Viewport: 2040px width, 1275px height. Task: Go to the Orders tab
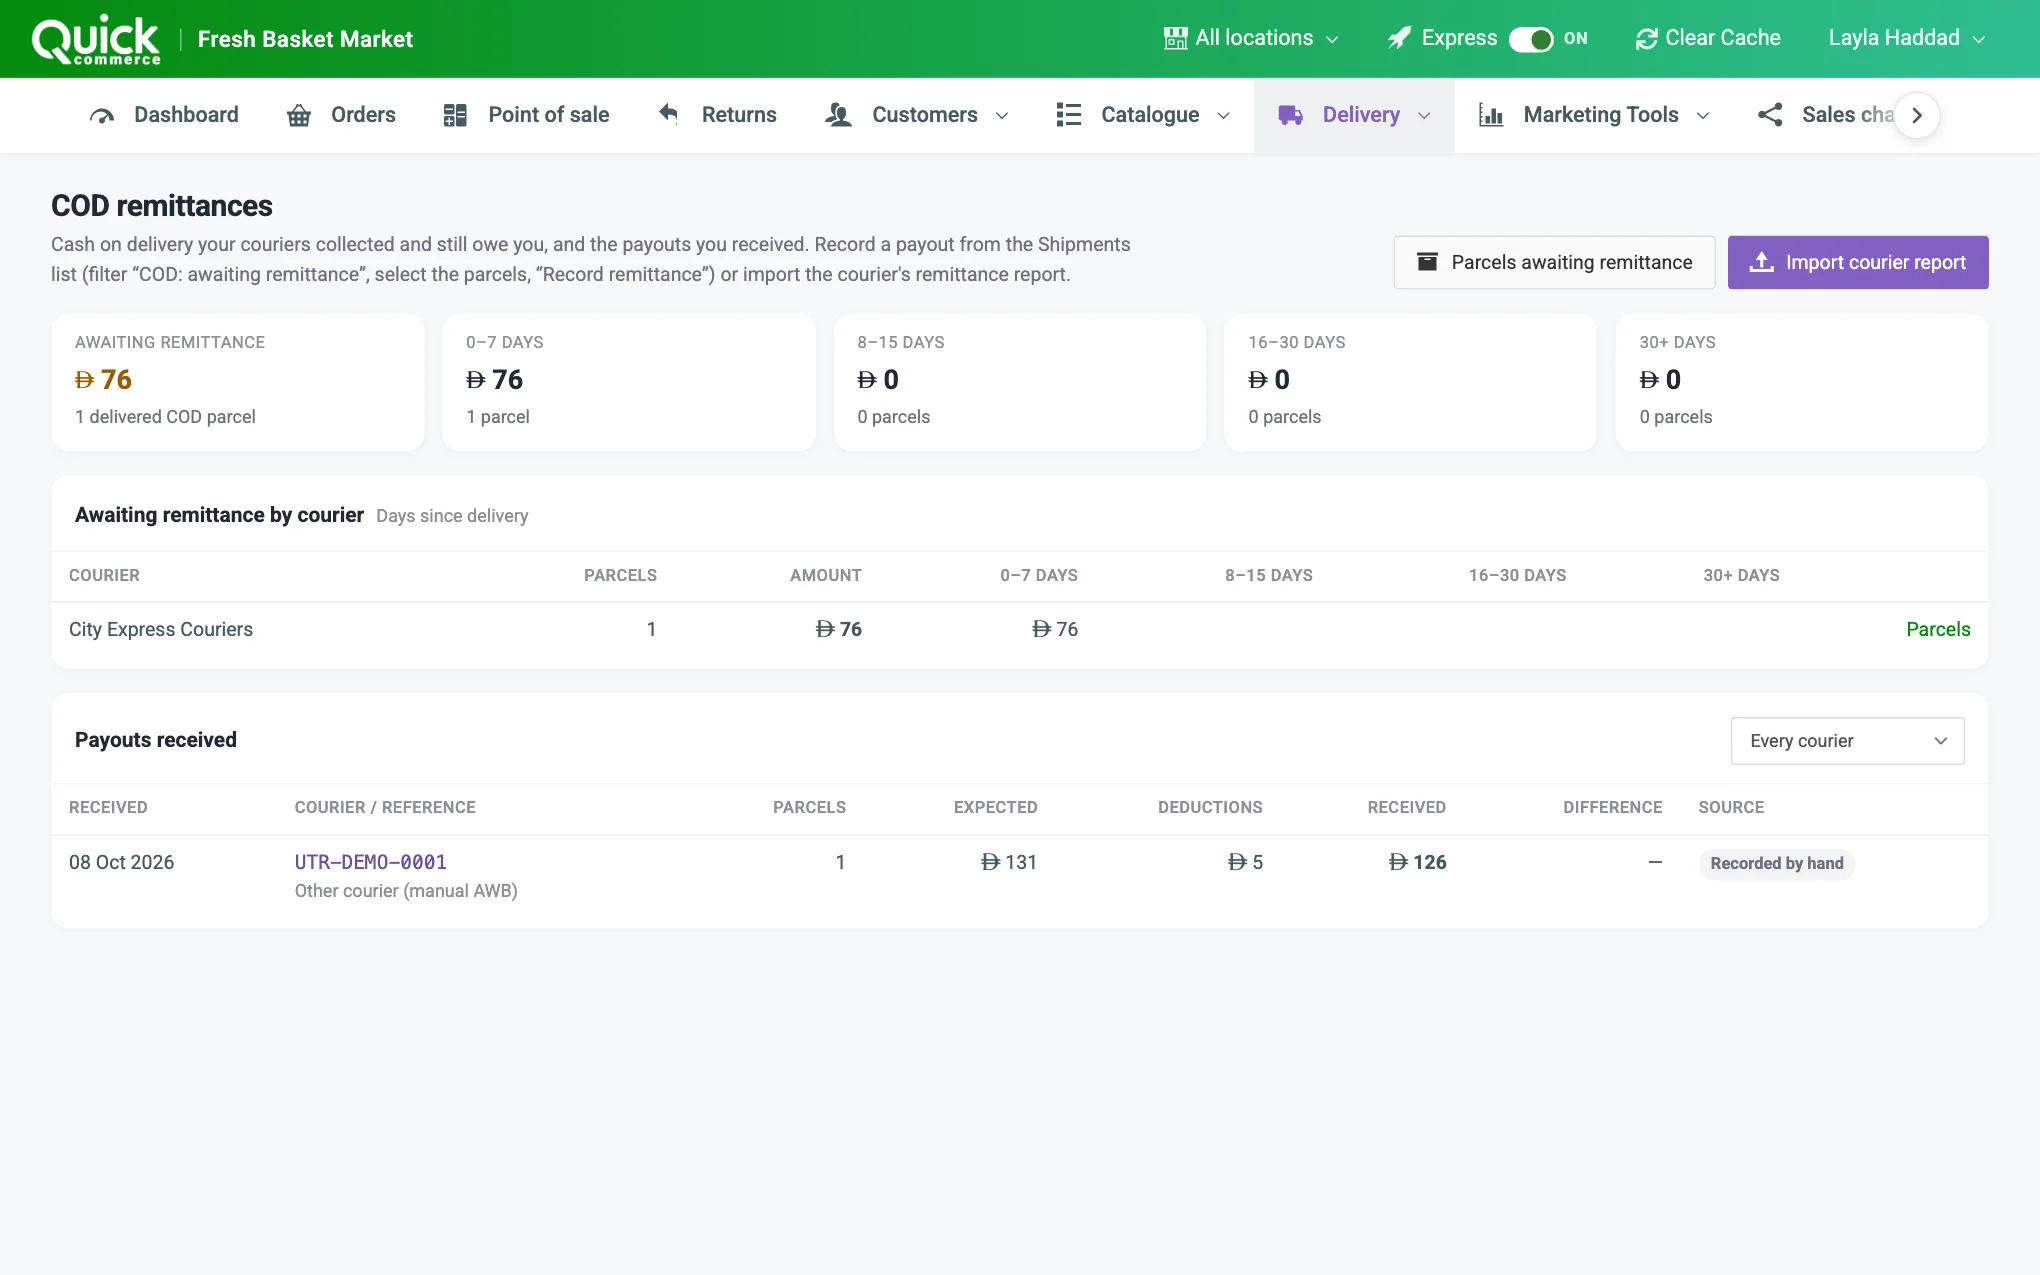coord(341,115)
